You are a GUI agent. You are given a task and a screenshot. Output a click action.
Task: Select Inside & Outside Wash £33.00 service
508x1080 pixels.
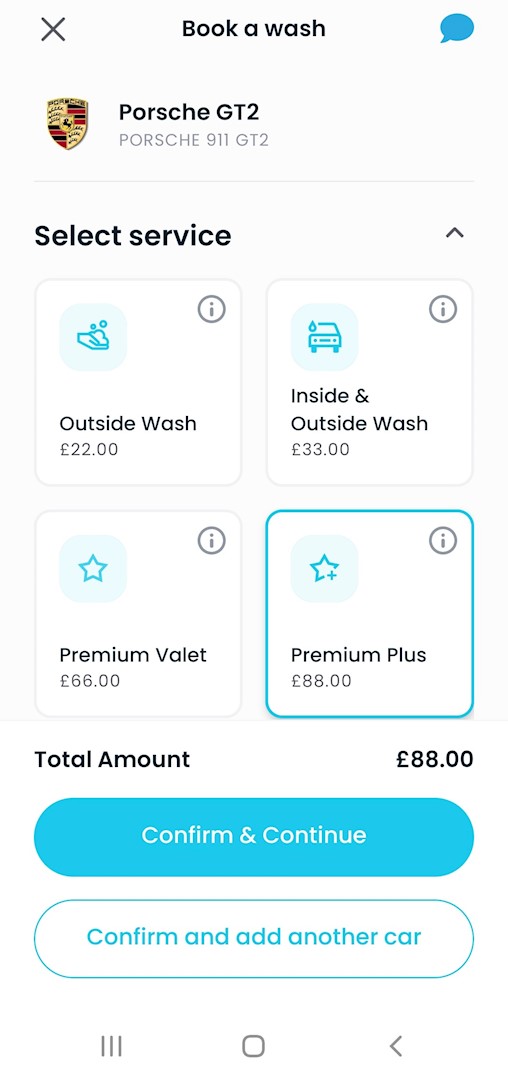click(x=370, y=382)
